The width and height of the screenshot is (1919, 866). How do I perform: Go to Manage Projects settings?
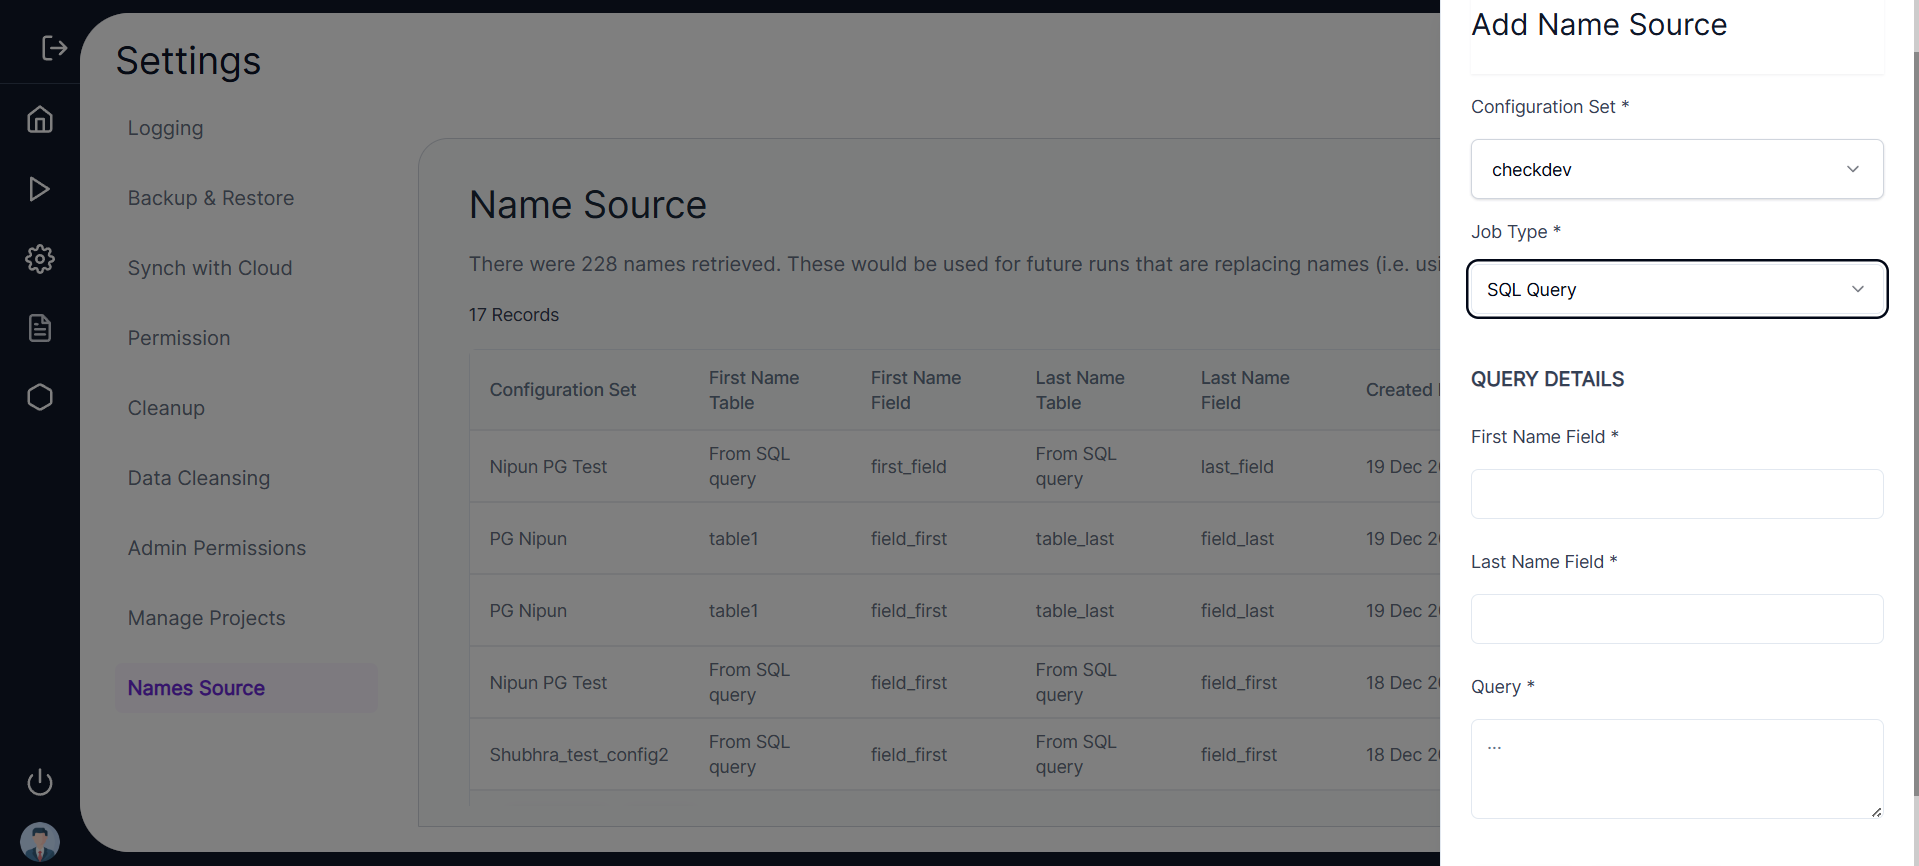(x=207, y=618)
